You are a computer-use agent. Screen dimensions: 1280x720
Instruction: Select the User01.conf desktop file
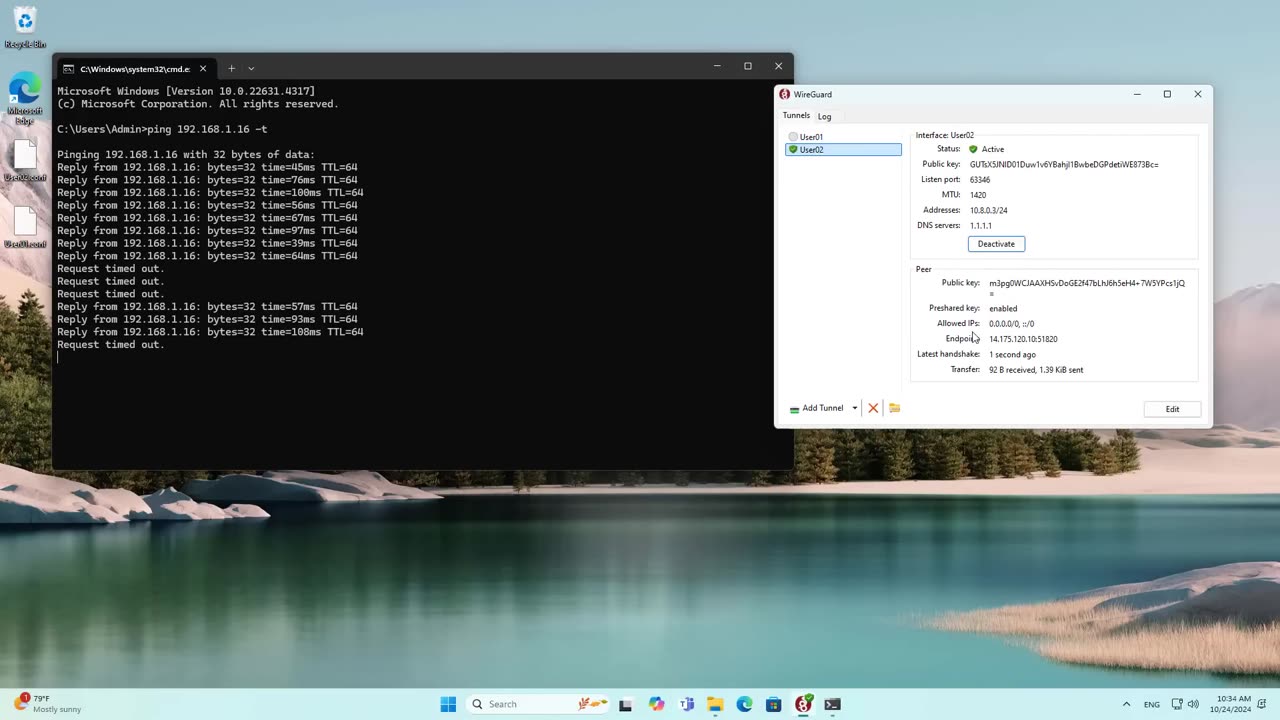point(25,227)
